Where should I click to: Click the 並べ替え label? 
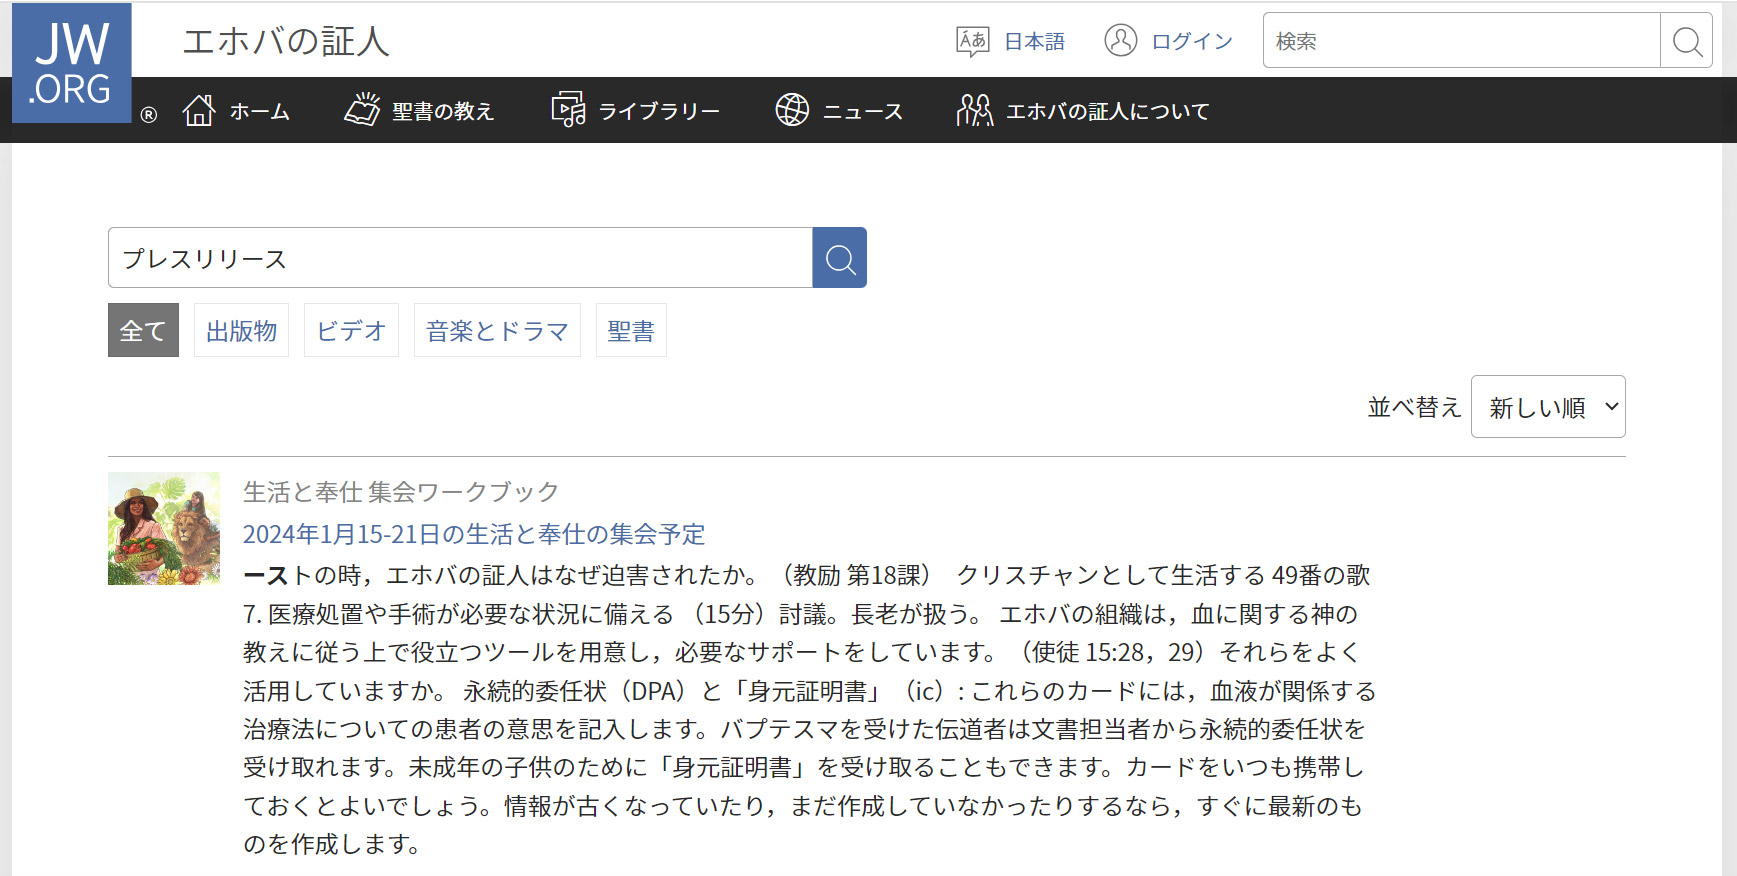click(1414, 407)
